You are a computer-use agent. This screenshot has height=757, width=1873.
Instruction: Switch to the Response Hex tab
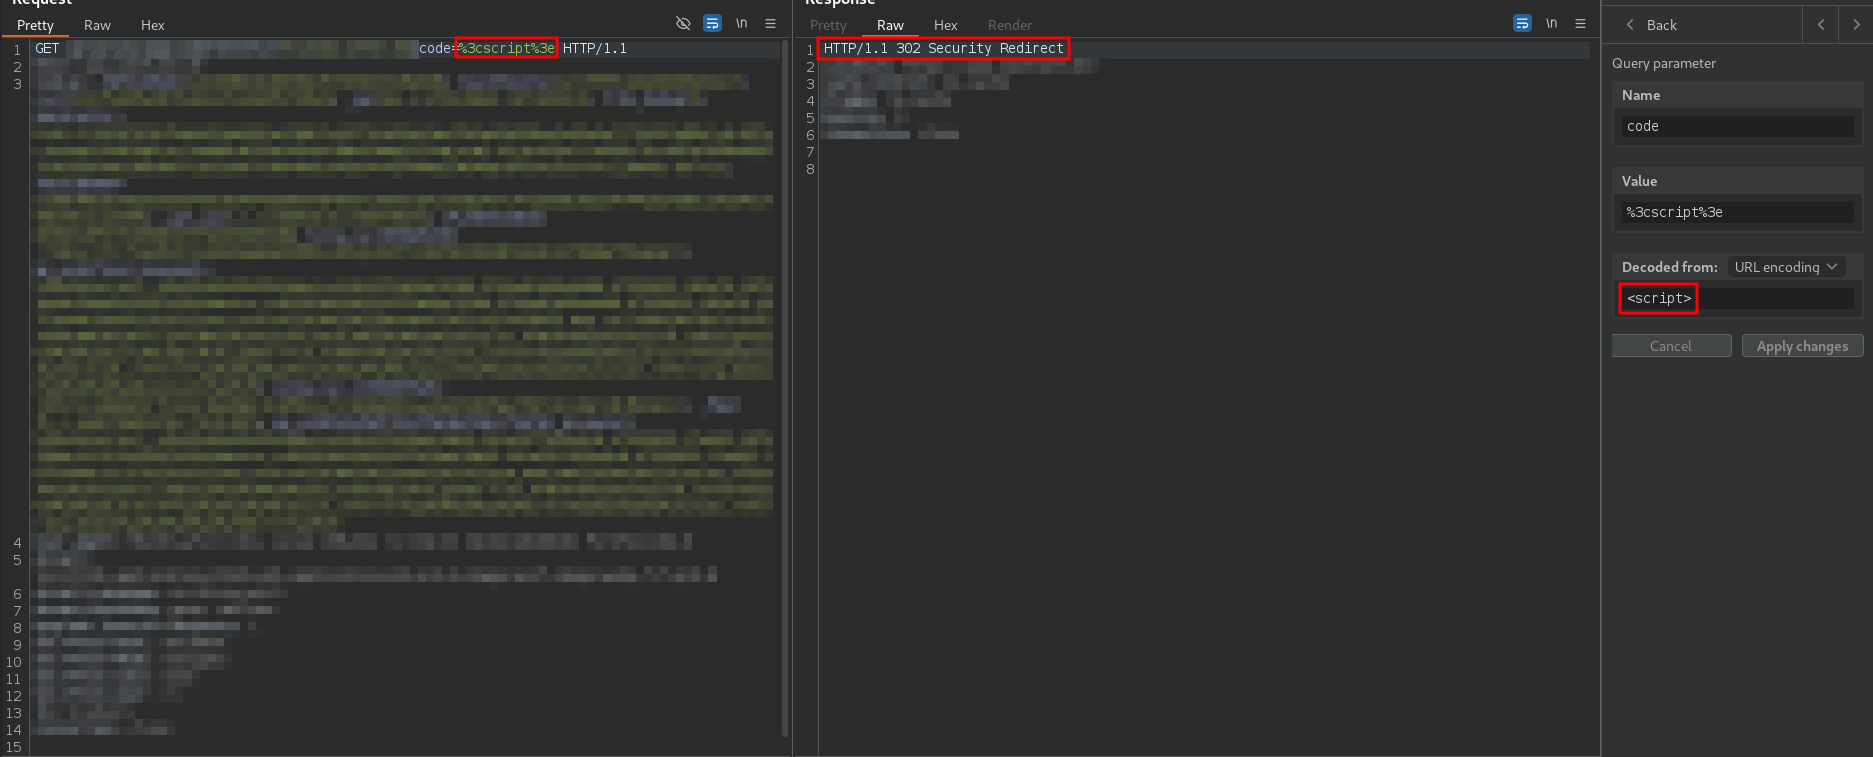(x=946, y=25)
